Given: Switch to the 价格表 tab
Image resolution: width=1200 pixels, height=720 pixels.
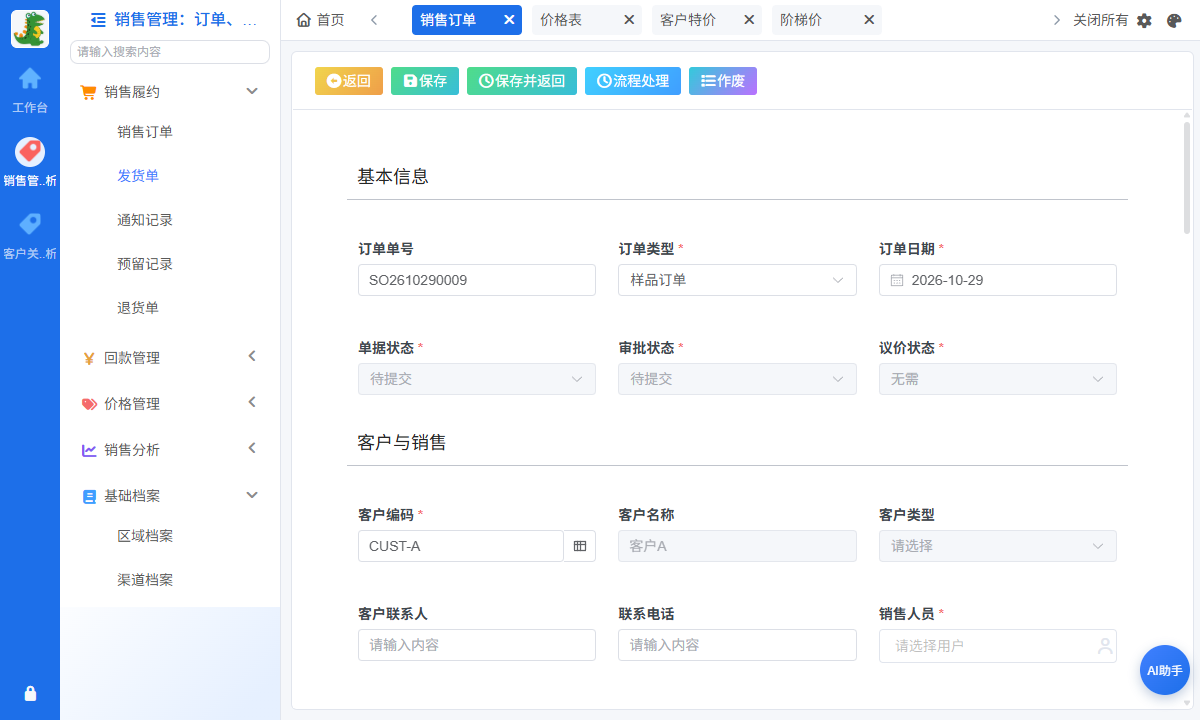Looking at the screenshot, I should [x=562, y=20].
